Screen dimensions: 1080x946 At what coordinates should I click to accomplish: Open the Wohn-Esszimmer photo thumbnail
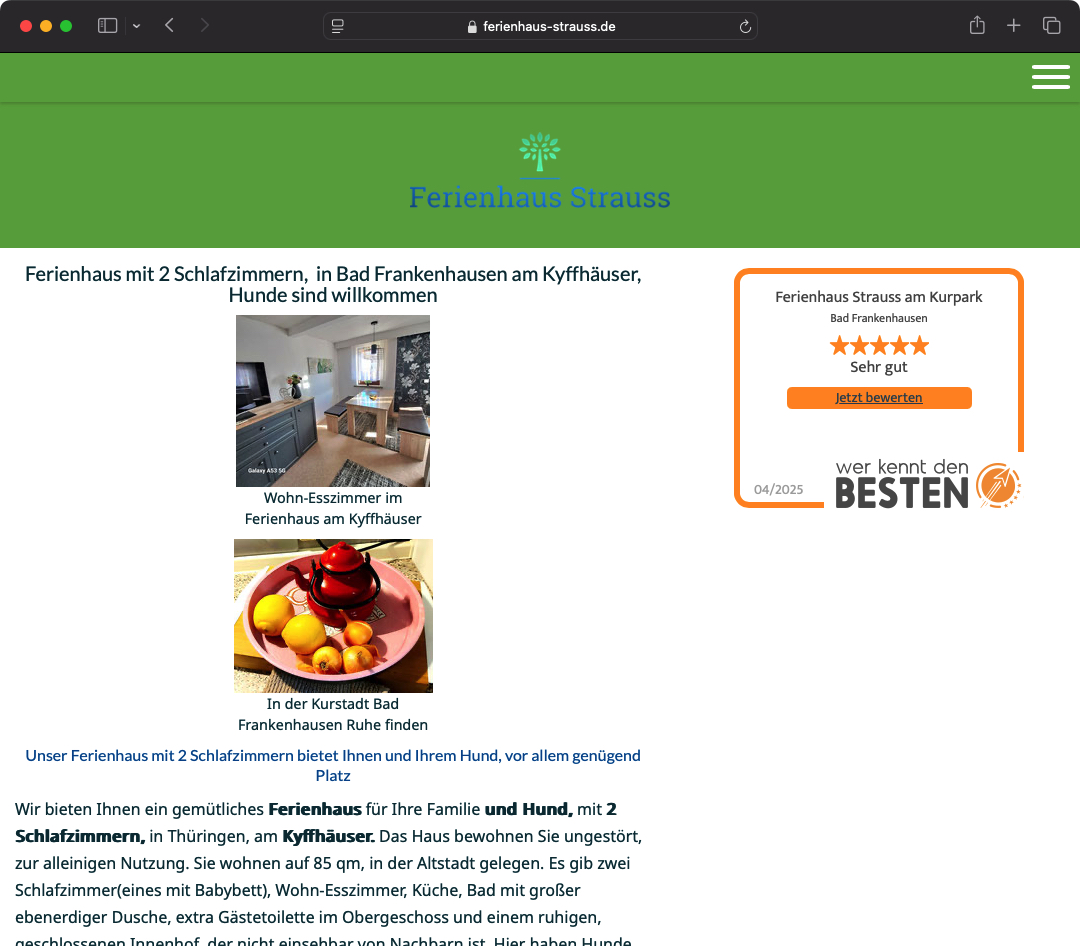coord(333,401)
